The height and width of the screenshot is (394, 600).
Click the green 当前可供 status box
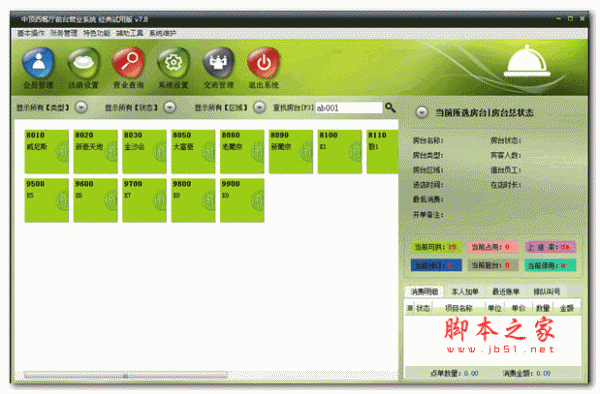[x=436, y=247]
